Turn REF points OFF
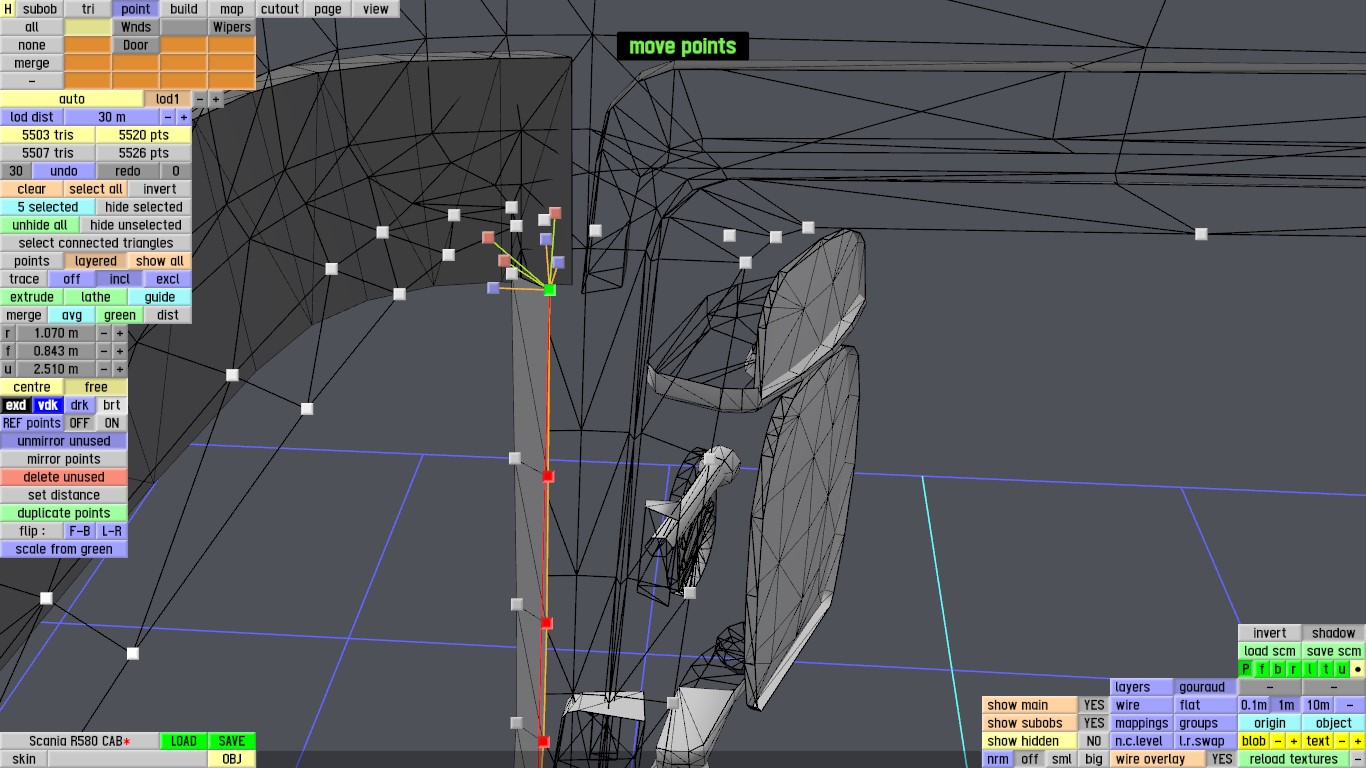Image resolution: width=1366 pixels, height=768 pixels. [x=80, y=423]
